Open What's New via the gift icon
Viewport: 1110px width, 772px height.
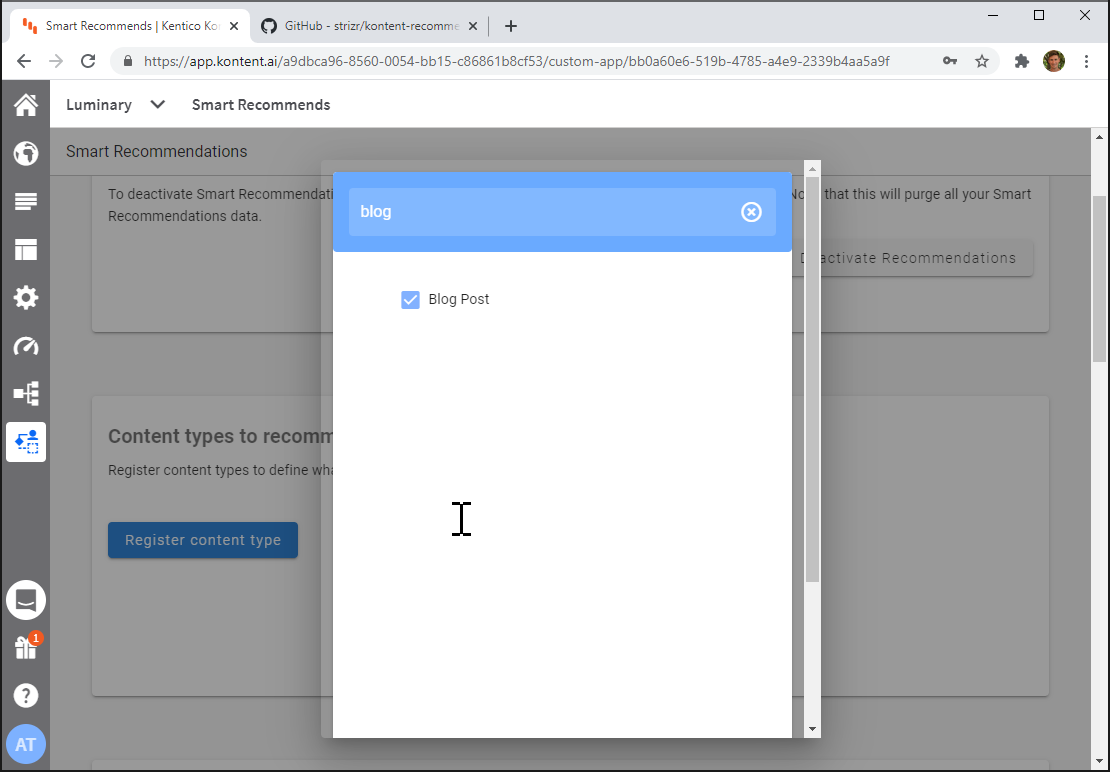25,647
